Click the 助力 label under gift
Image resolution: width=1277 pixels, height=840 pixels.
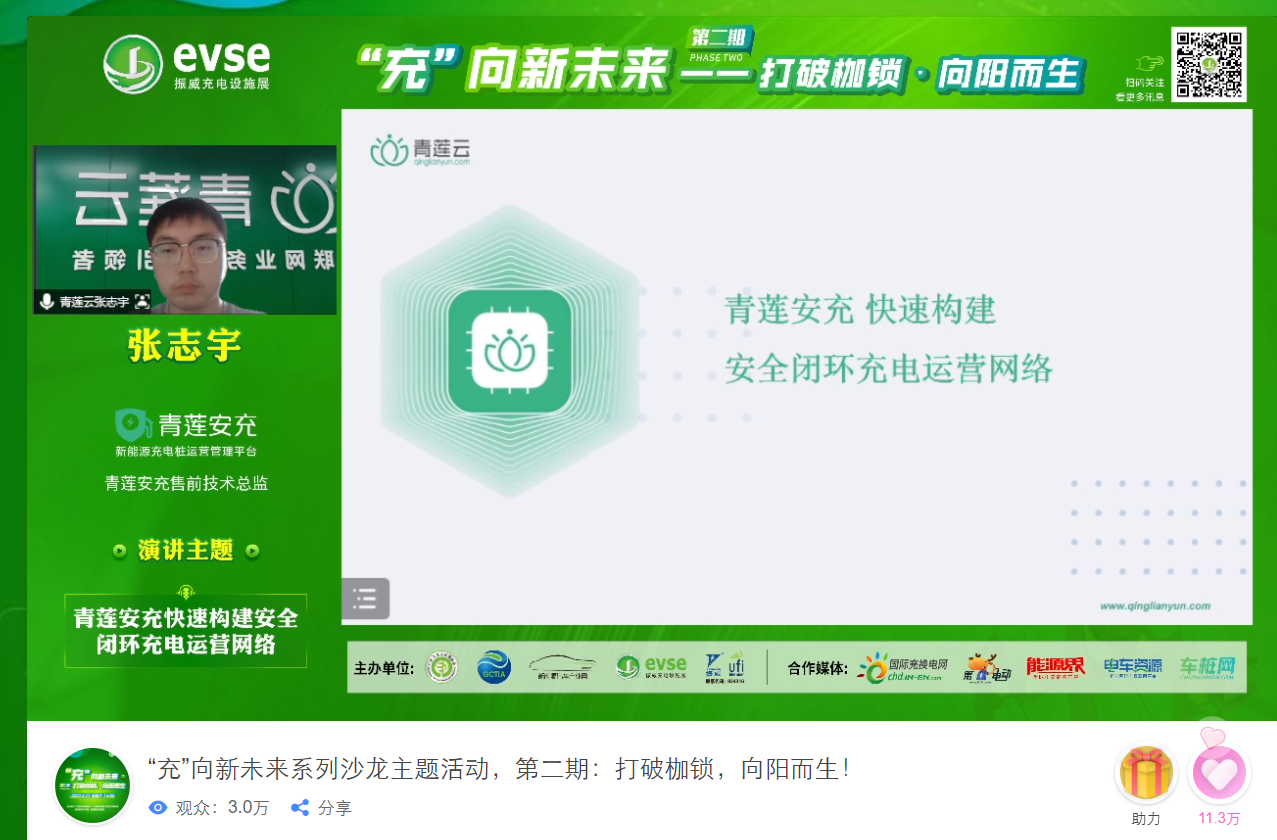click(1146, 818)
